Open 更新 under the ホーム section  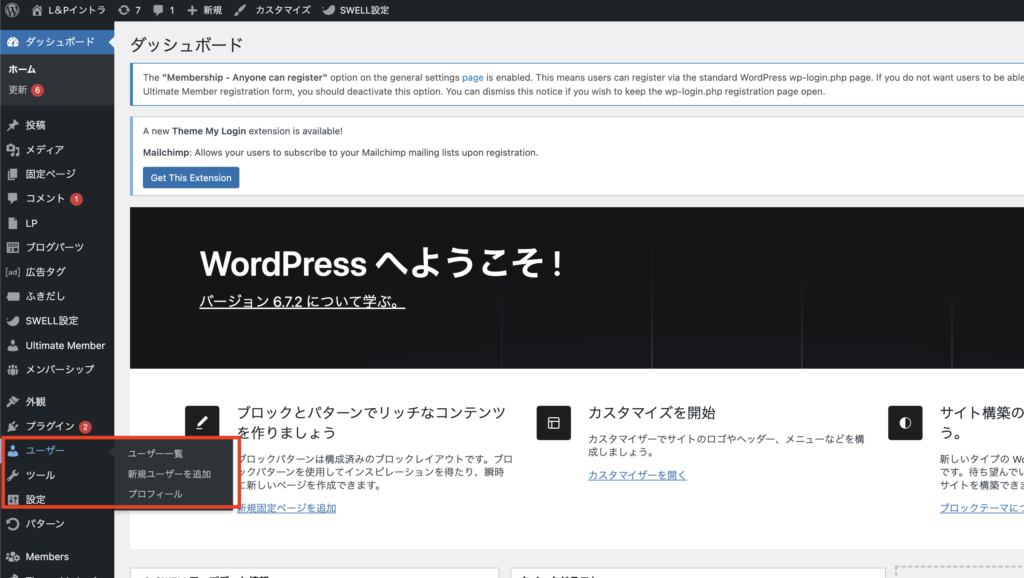point(18,90)
